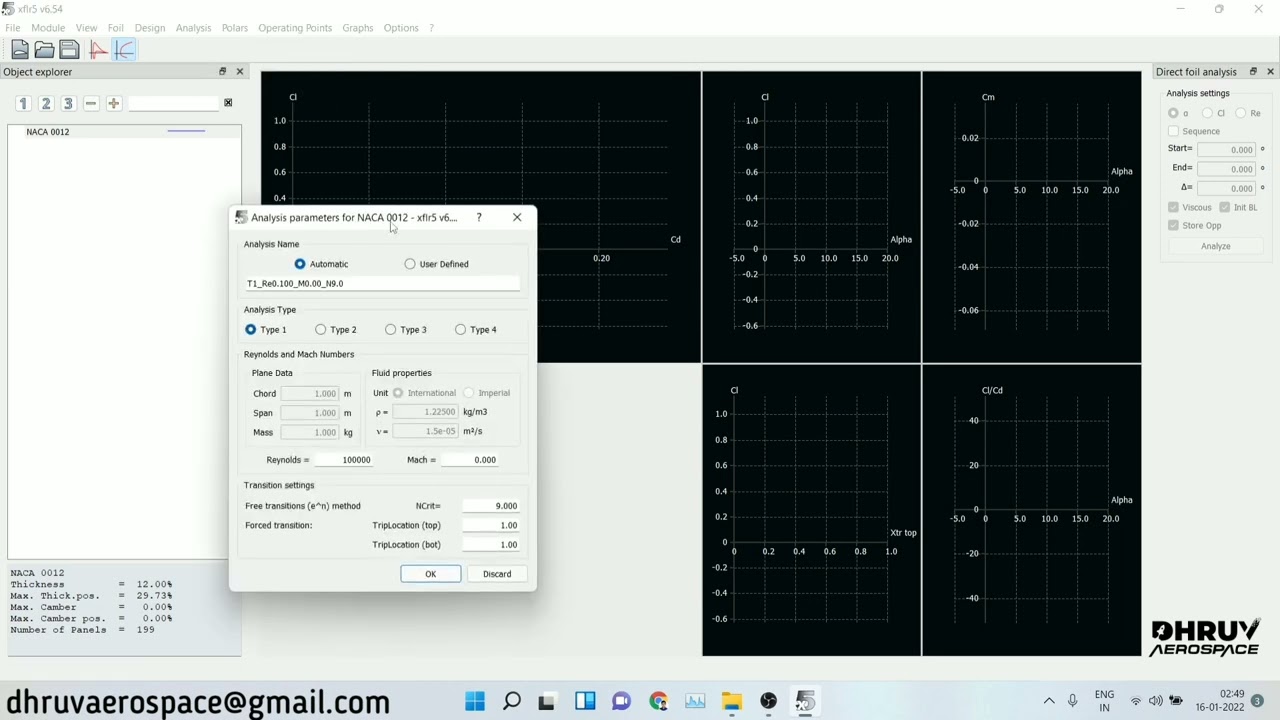1280x720 pixels.
Task: Expand tree with plus button
Action: (113, 103)
